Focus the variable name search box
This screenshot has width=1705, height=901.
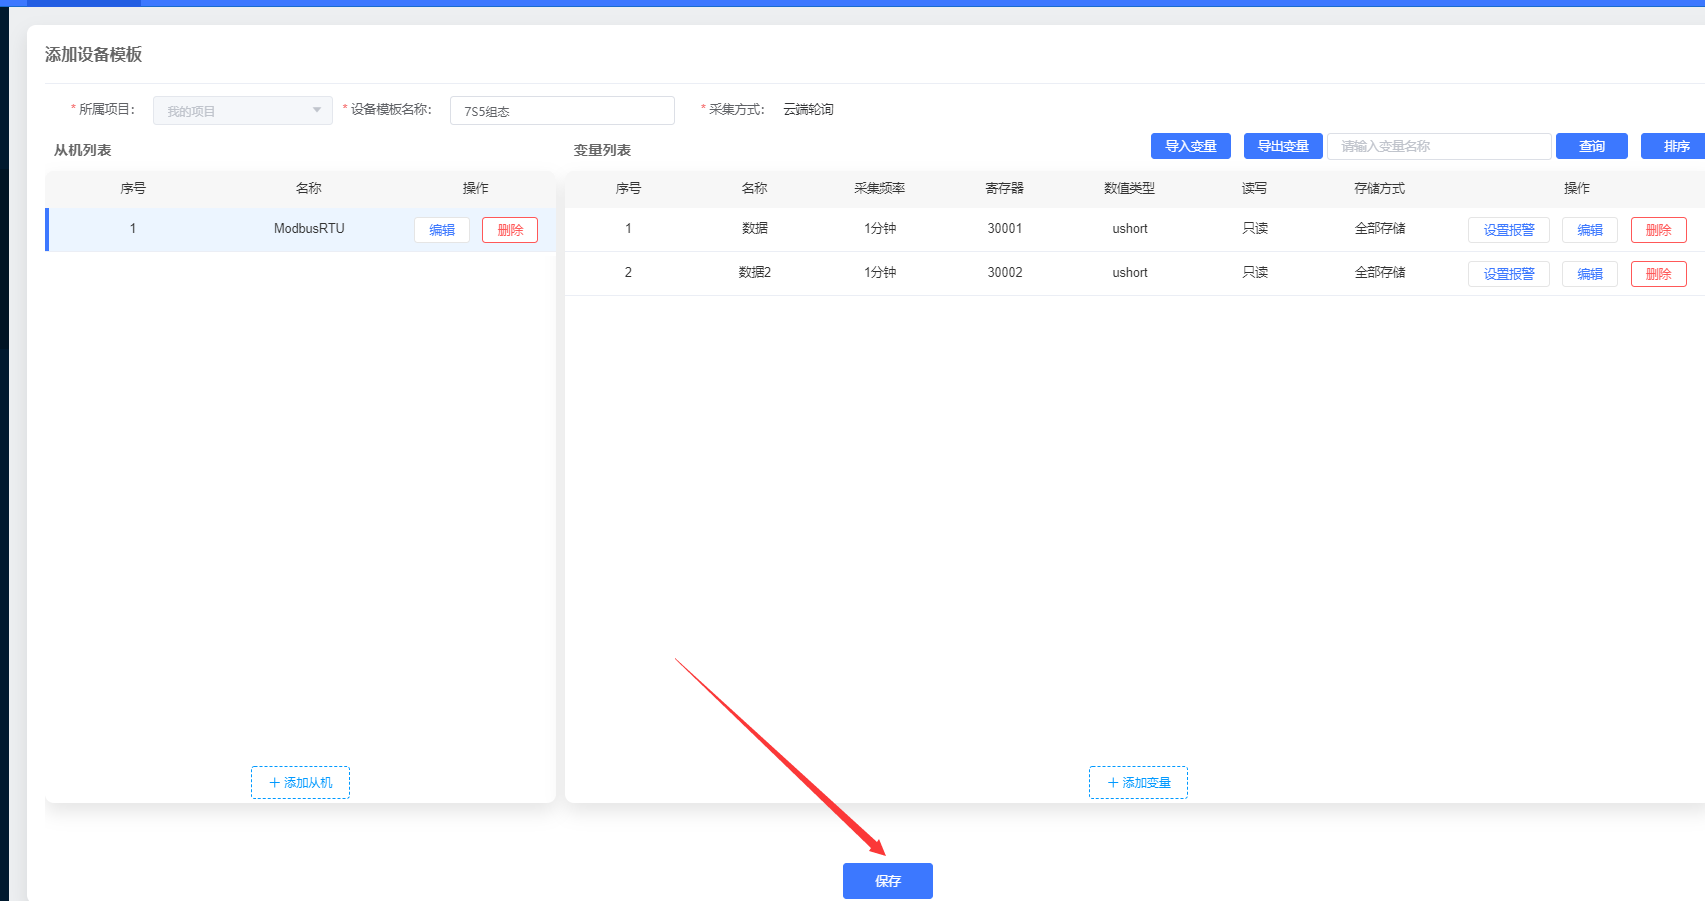[x=1438, y=146]
